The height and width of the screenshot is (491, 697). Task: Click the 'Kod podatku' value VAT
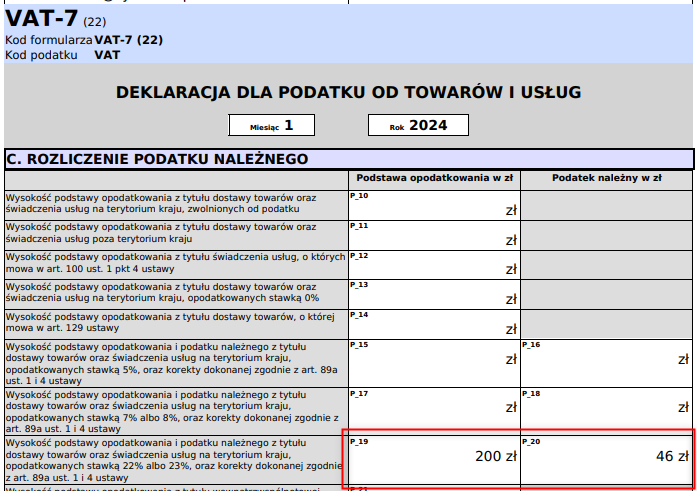click(107, 55)
